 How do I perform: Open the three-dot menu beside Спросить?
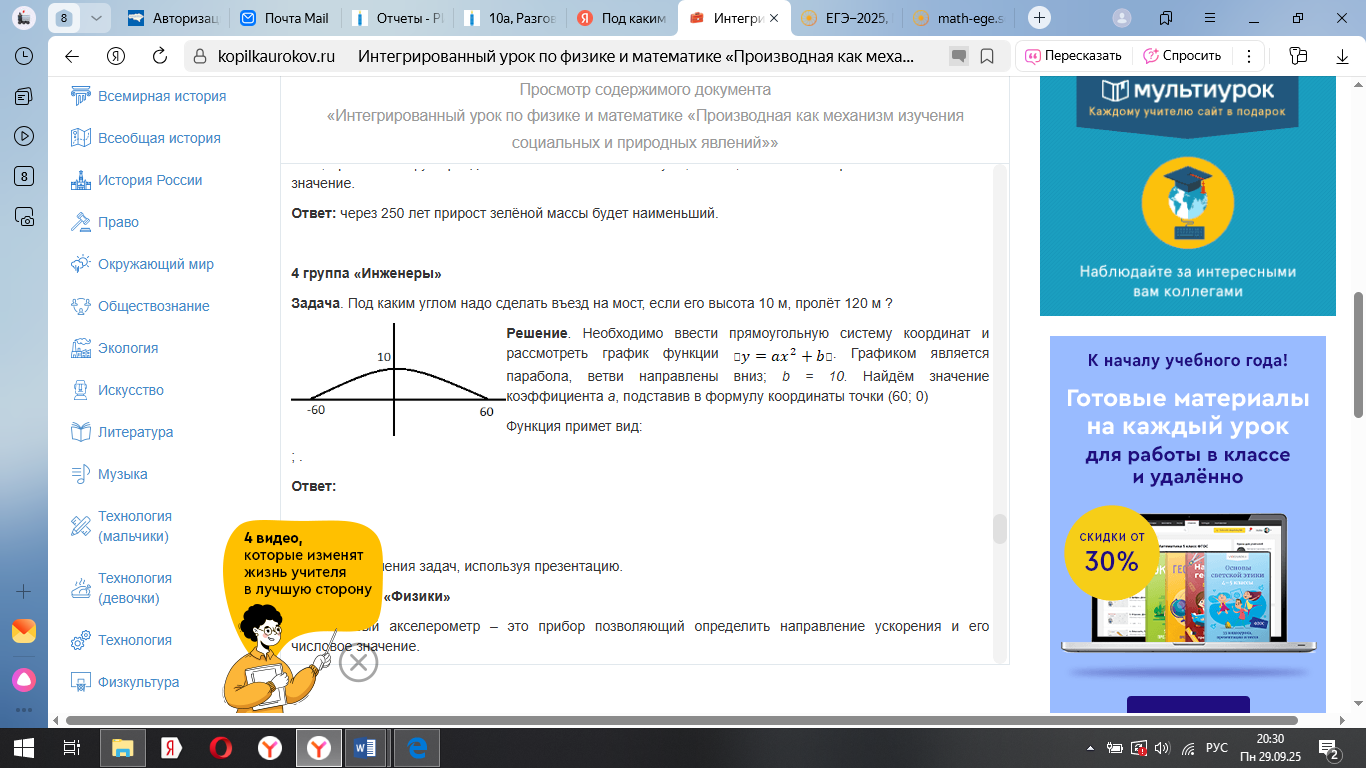coord(1247,56)
